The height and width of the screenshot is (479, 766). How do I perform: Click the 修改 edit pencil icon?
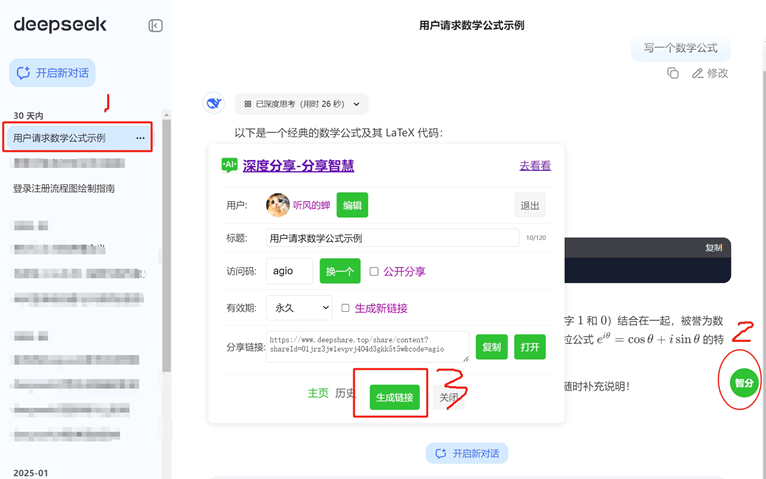697,73
